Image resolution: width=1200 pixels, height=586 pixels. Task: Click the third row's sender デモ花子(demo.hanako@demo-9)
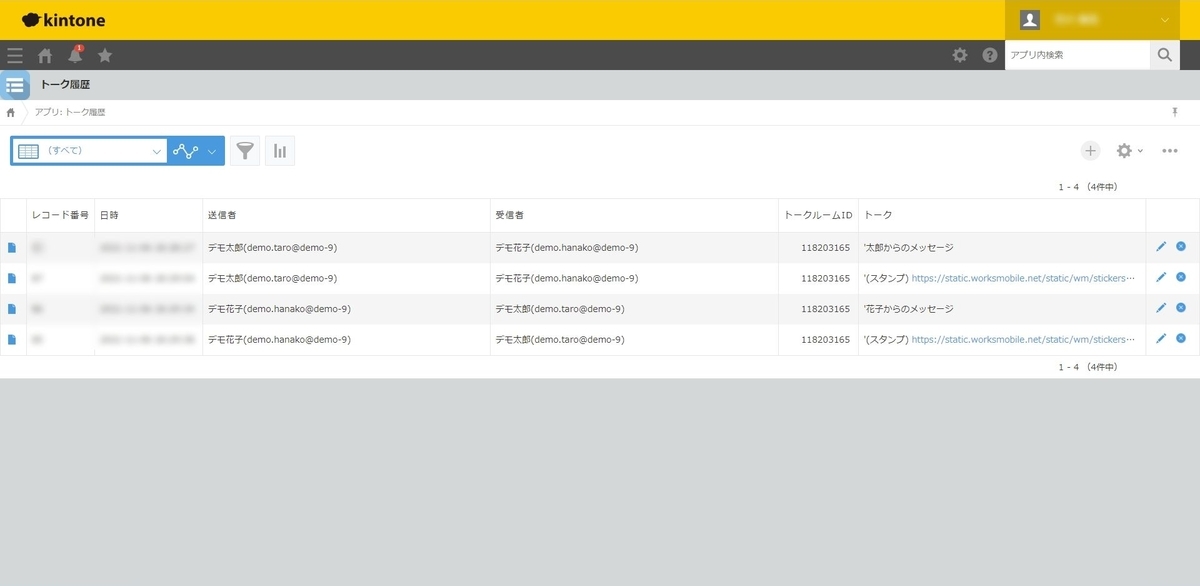279,308
